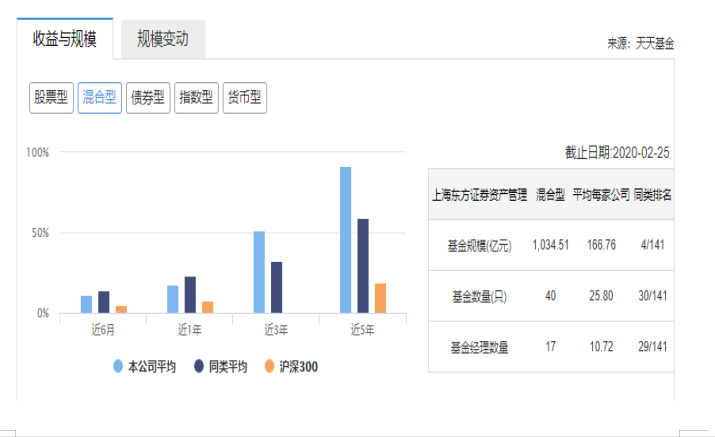Click the 25.80 average cell
The image size is (715, 437).
click(x=601, y=296)
